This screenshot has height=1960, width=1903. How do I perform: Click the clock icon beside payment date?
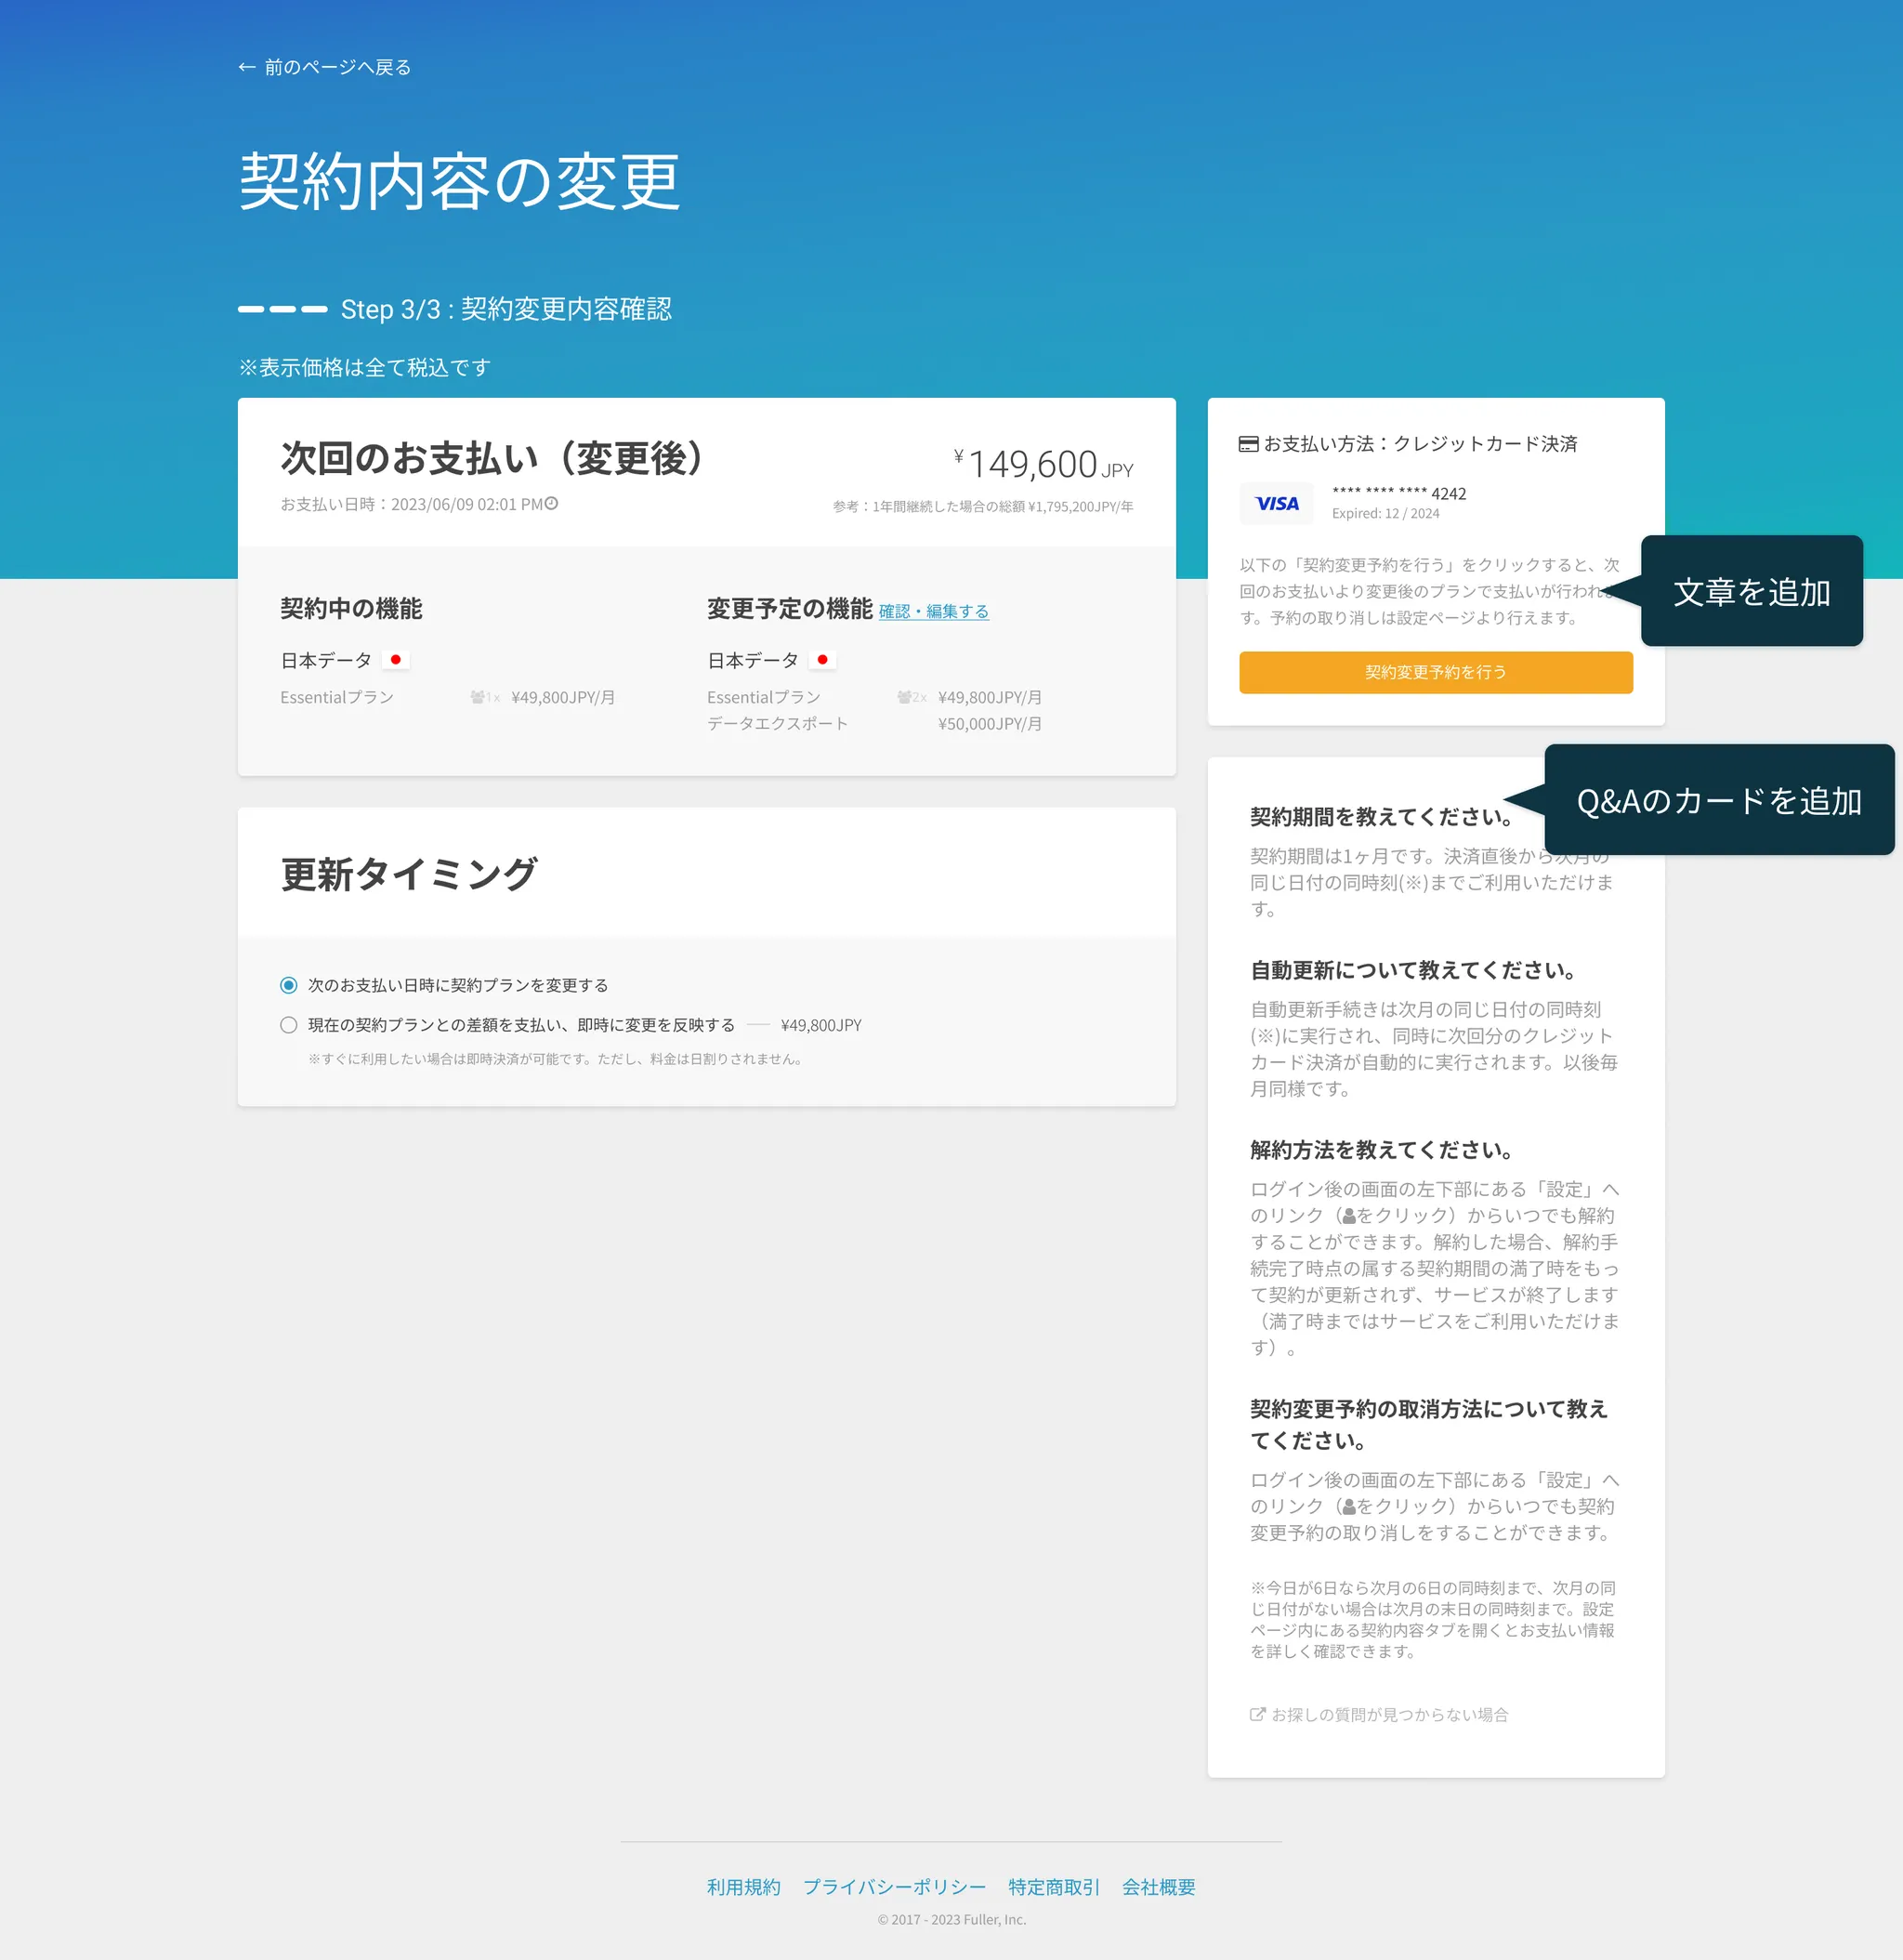[551, 504]
